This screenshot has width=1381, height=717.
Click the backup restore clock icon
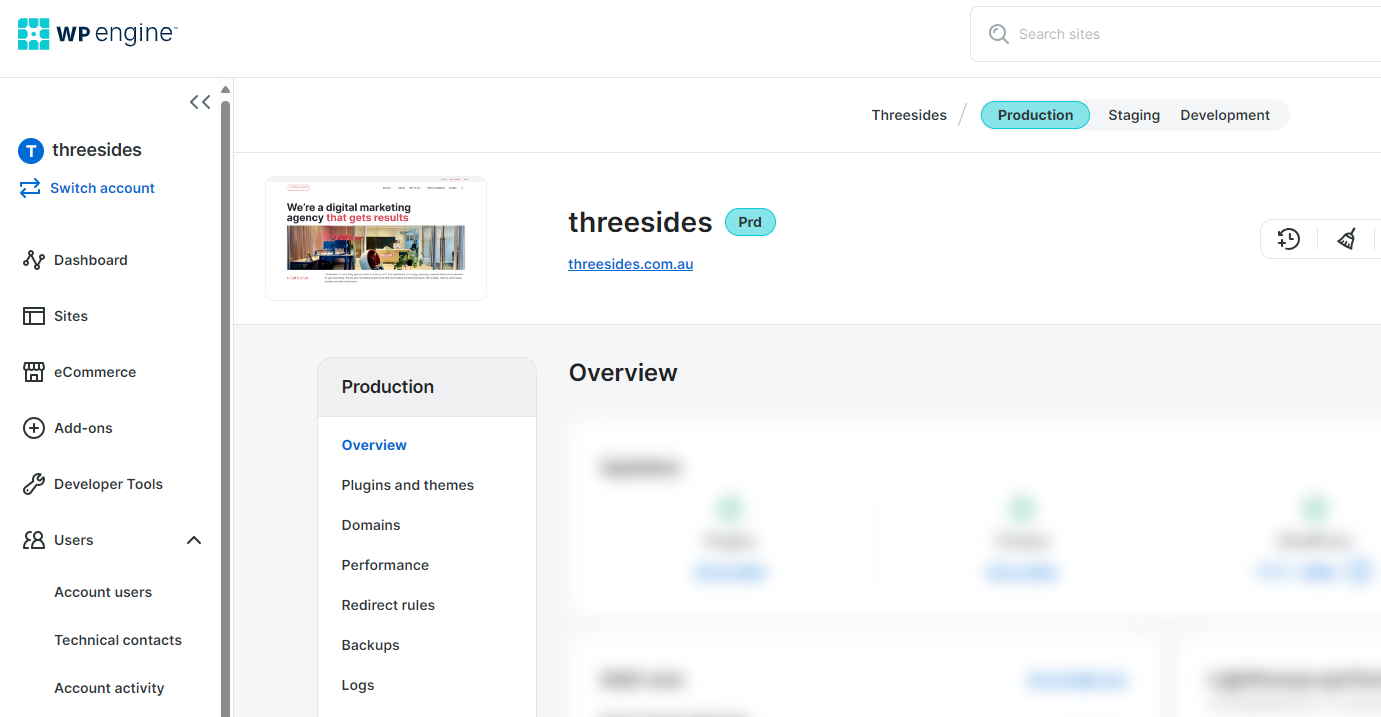point(1288,239)
